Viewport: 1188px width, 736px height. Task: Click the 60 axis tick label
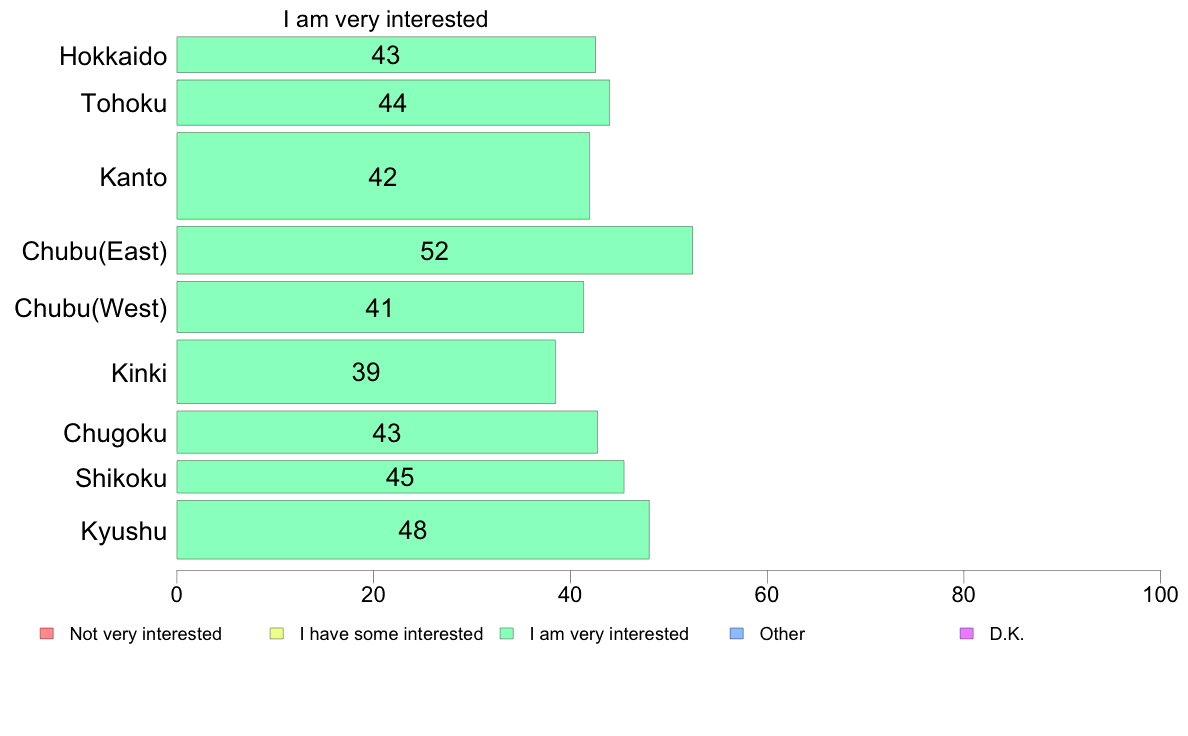[767, 595]
